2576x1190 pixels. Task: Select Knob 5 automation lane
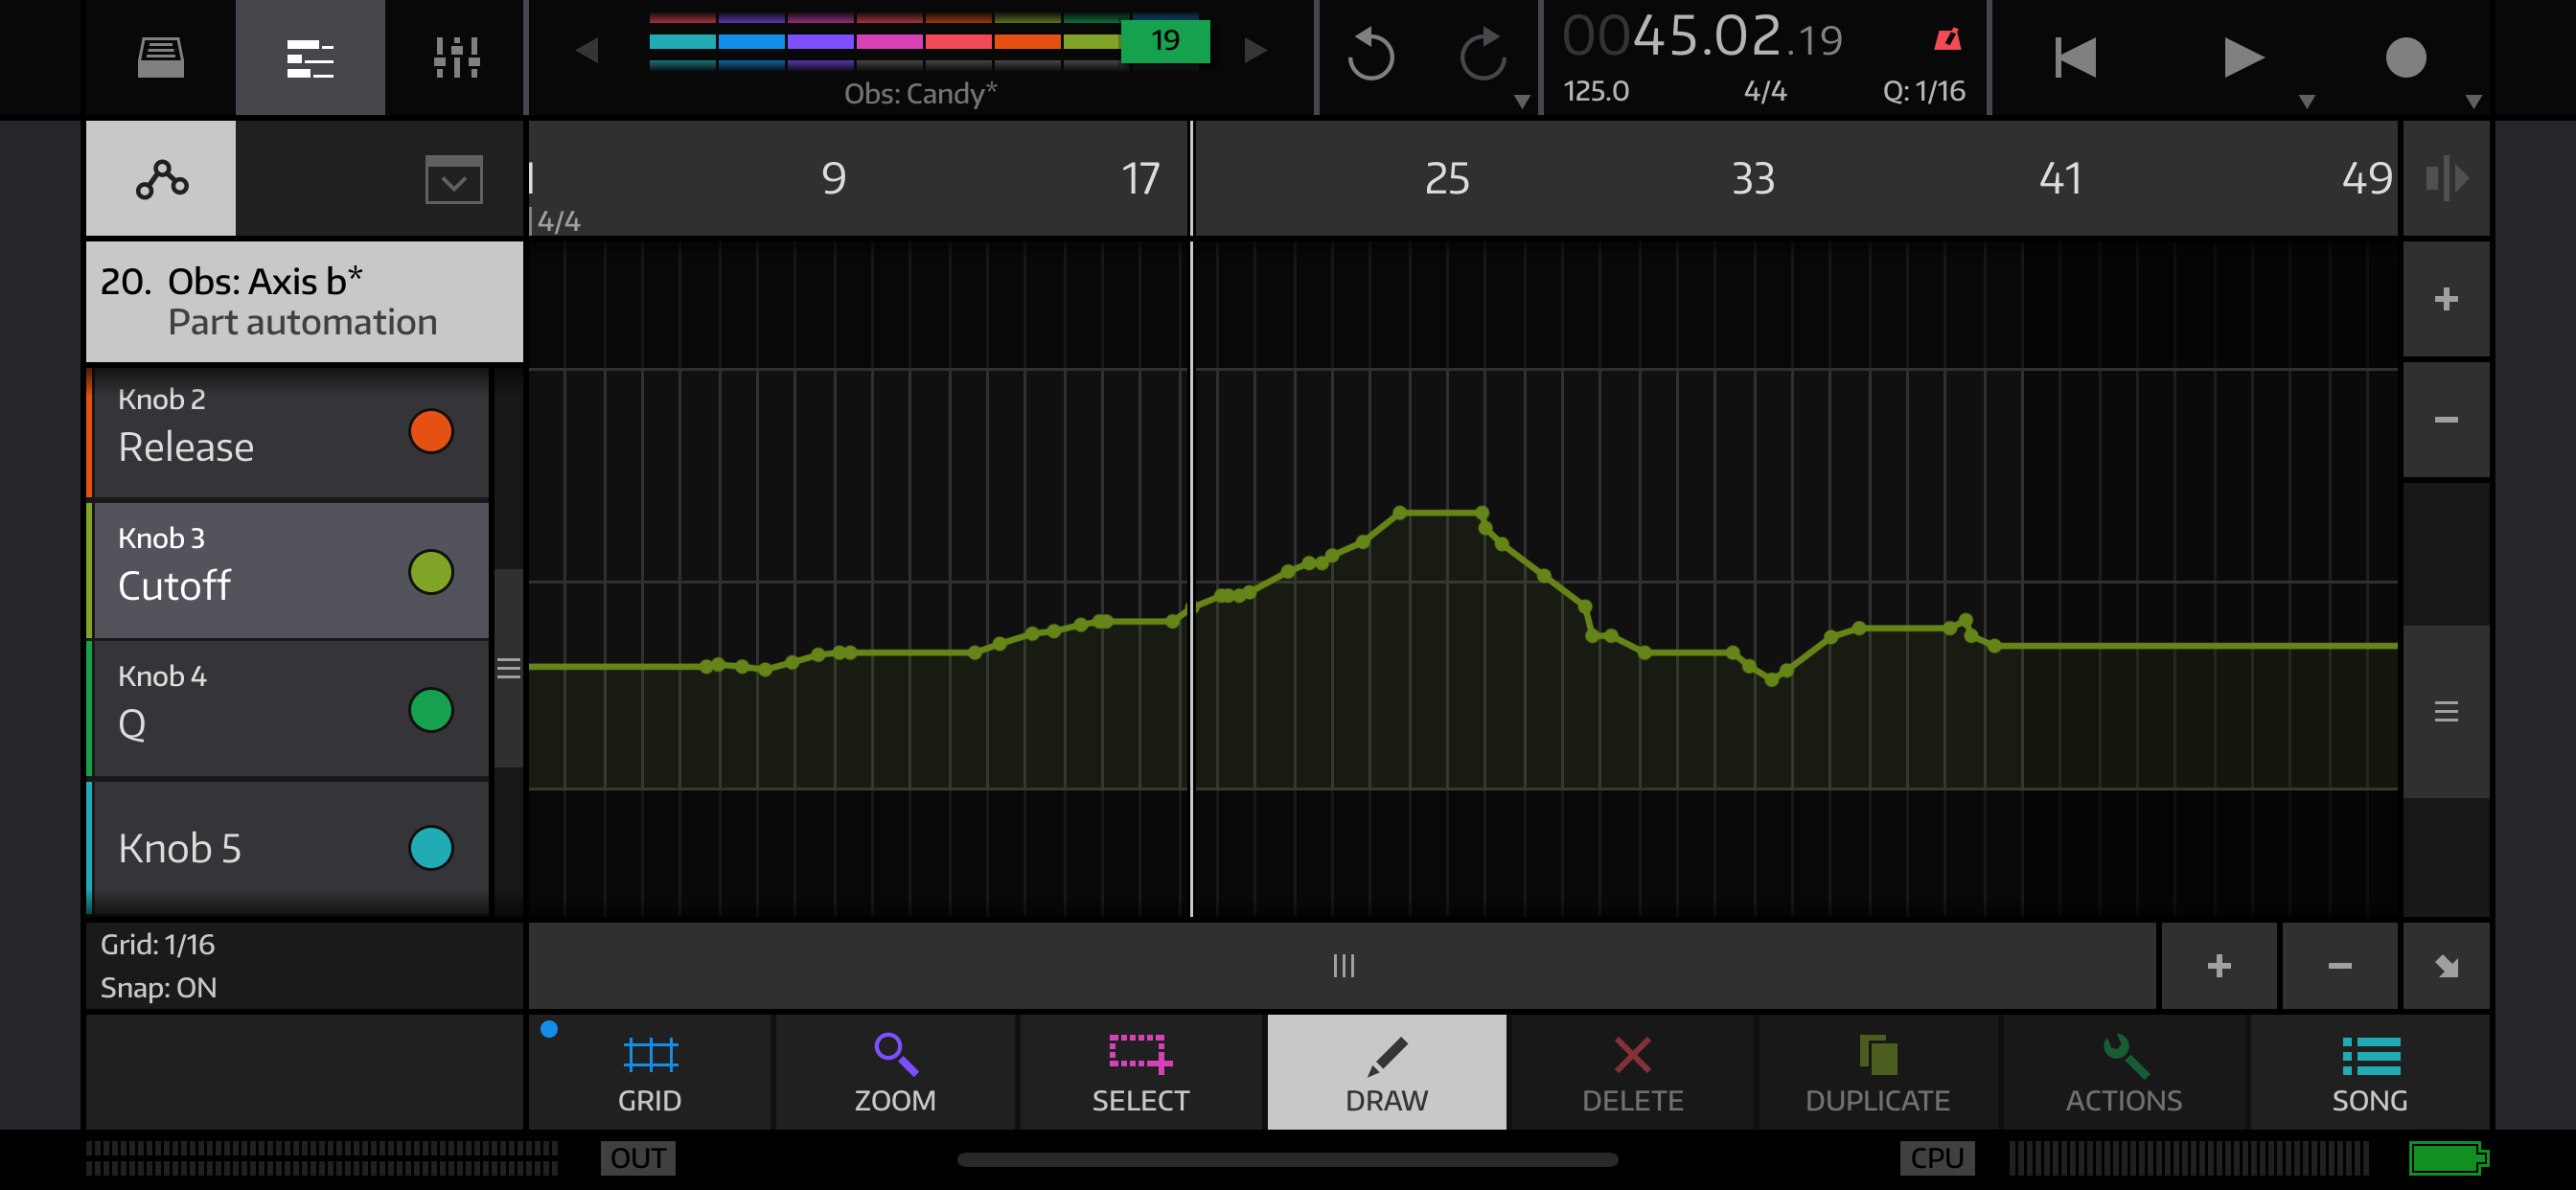point(290,848)
